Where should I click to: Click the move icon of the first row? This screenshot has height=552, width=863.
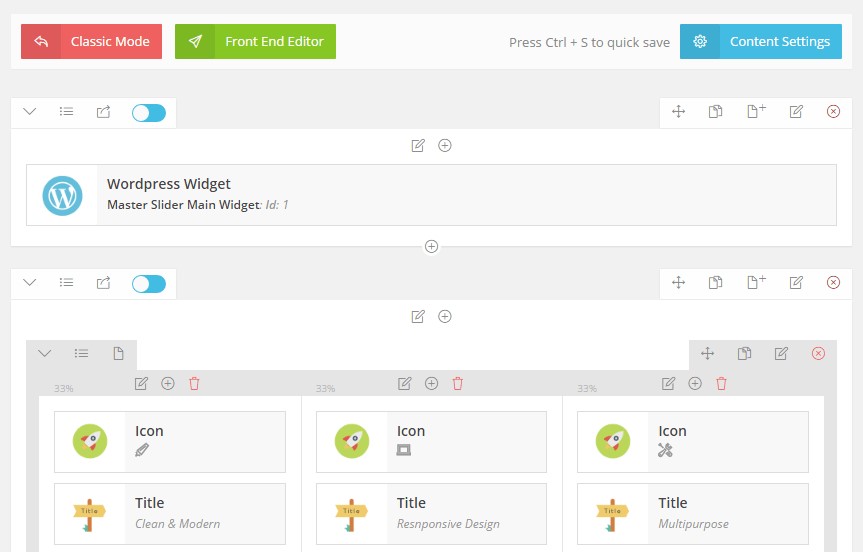pyautogui.click(x=678, y=112)
